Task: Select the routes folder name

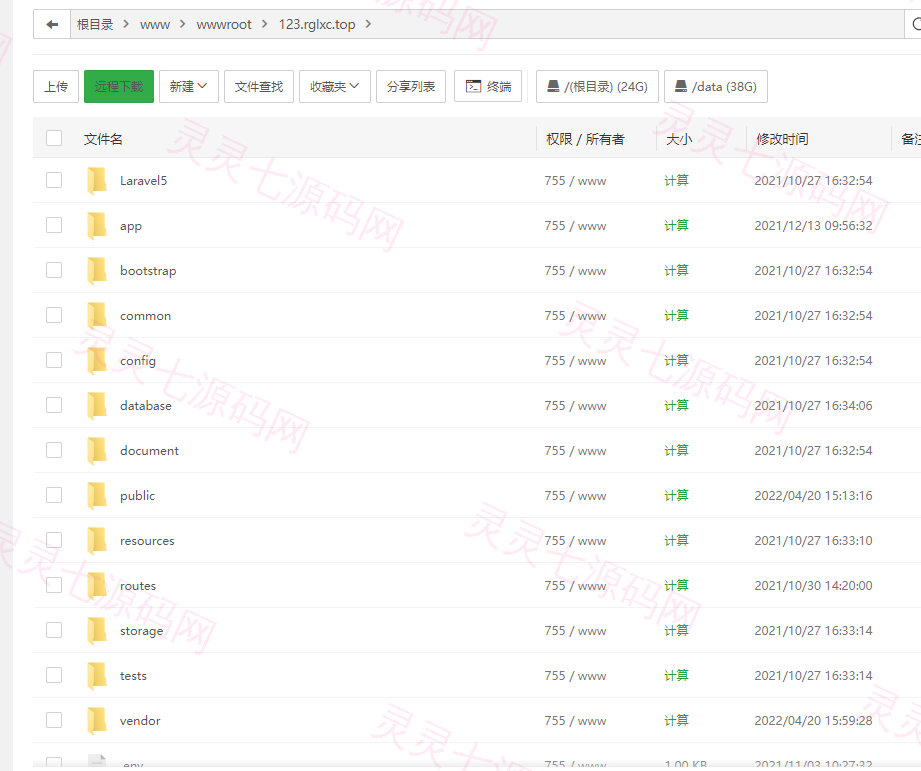Action: coord(138,585)
